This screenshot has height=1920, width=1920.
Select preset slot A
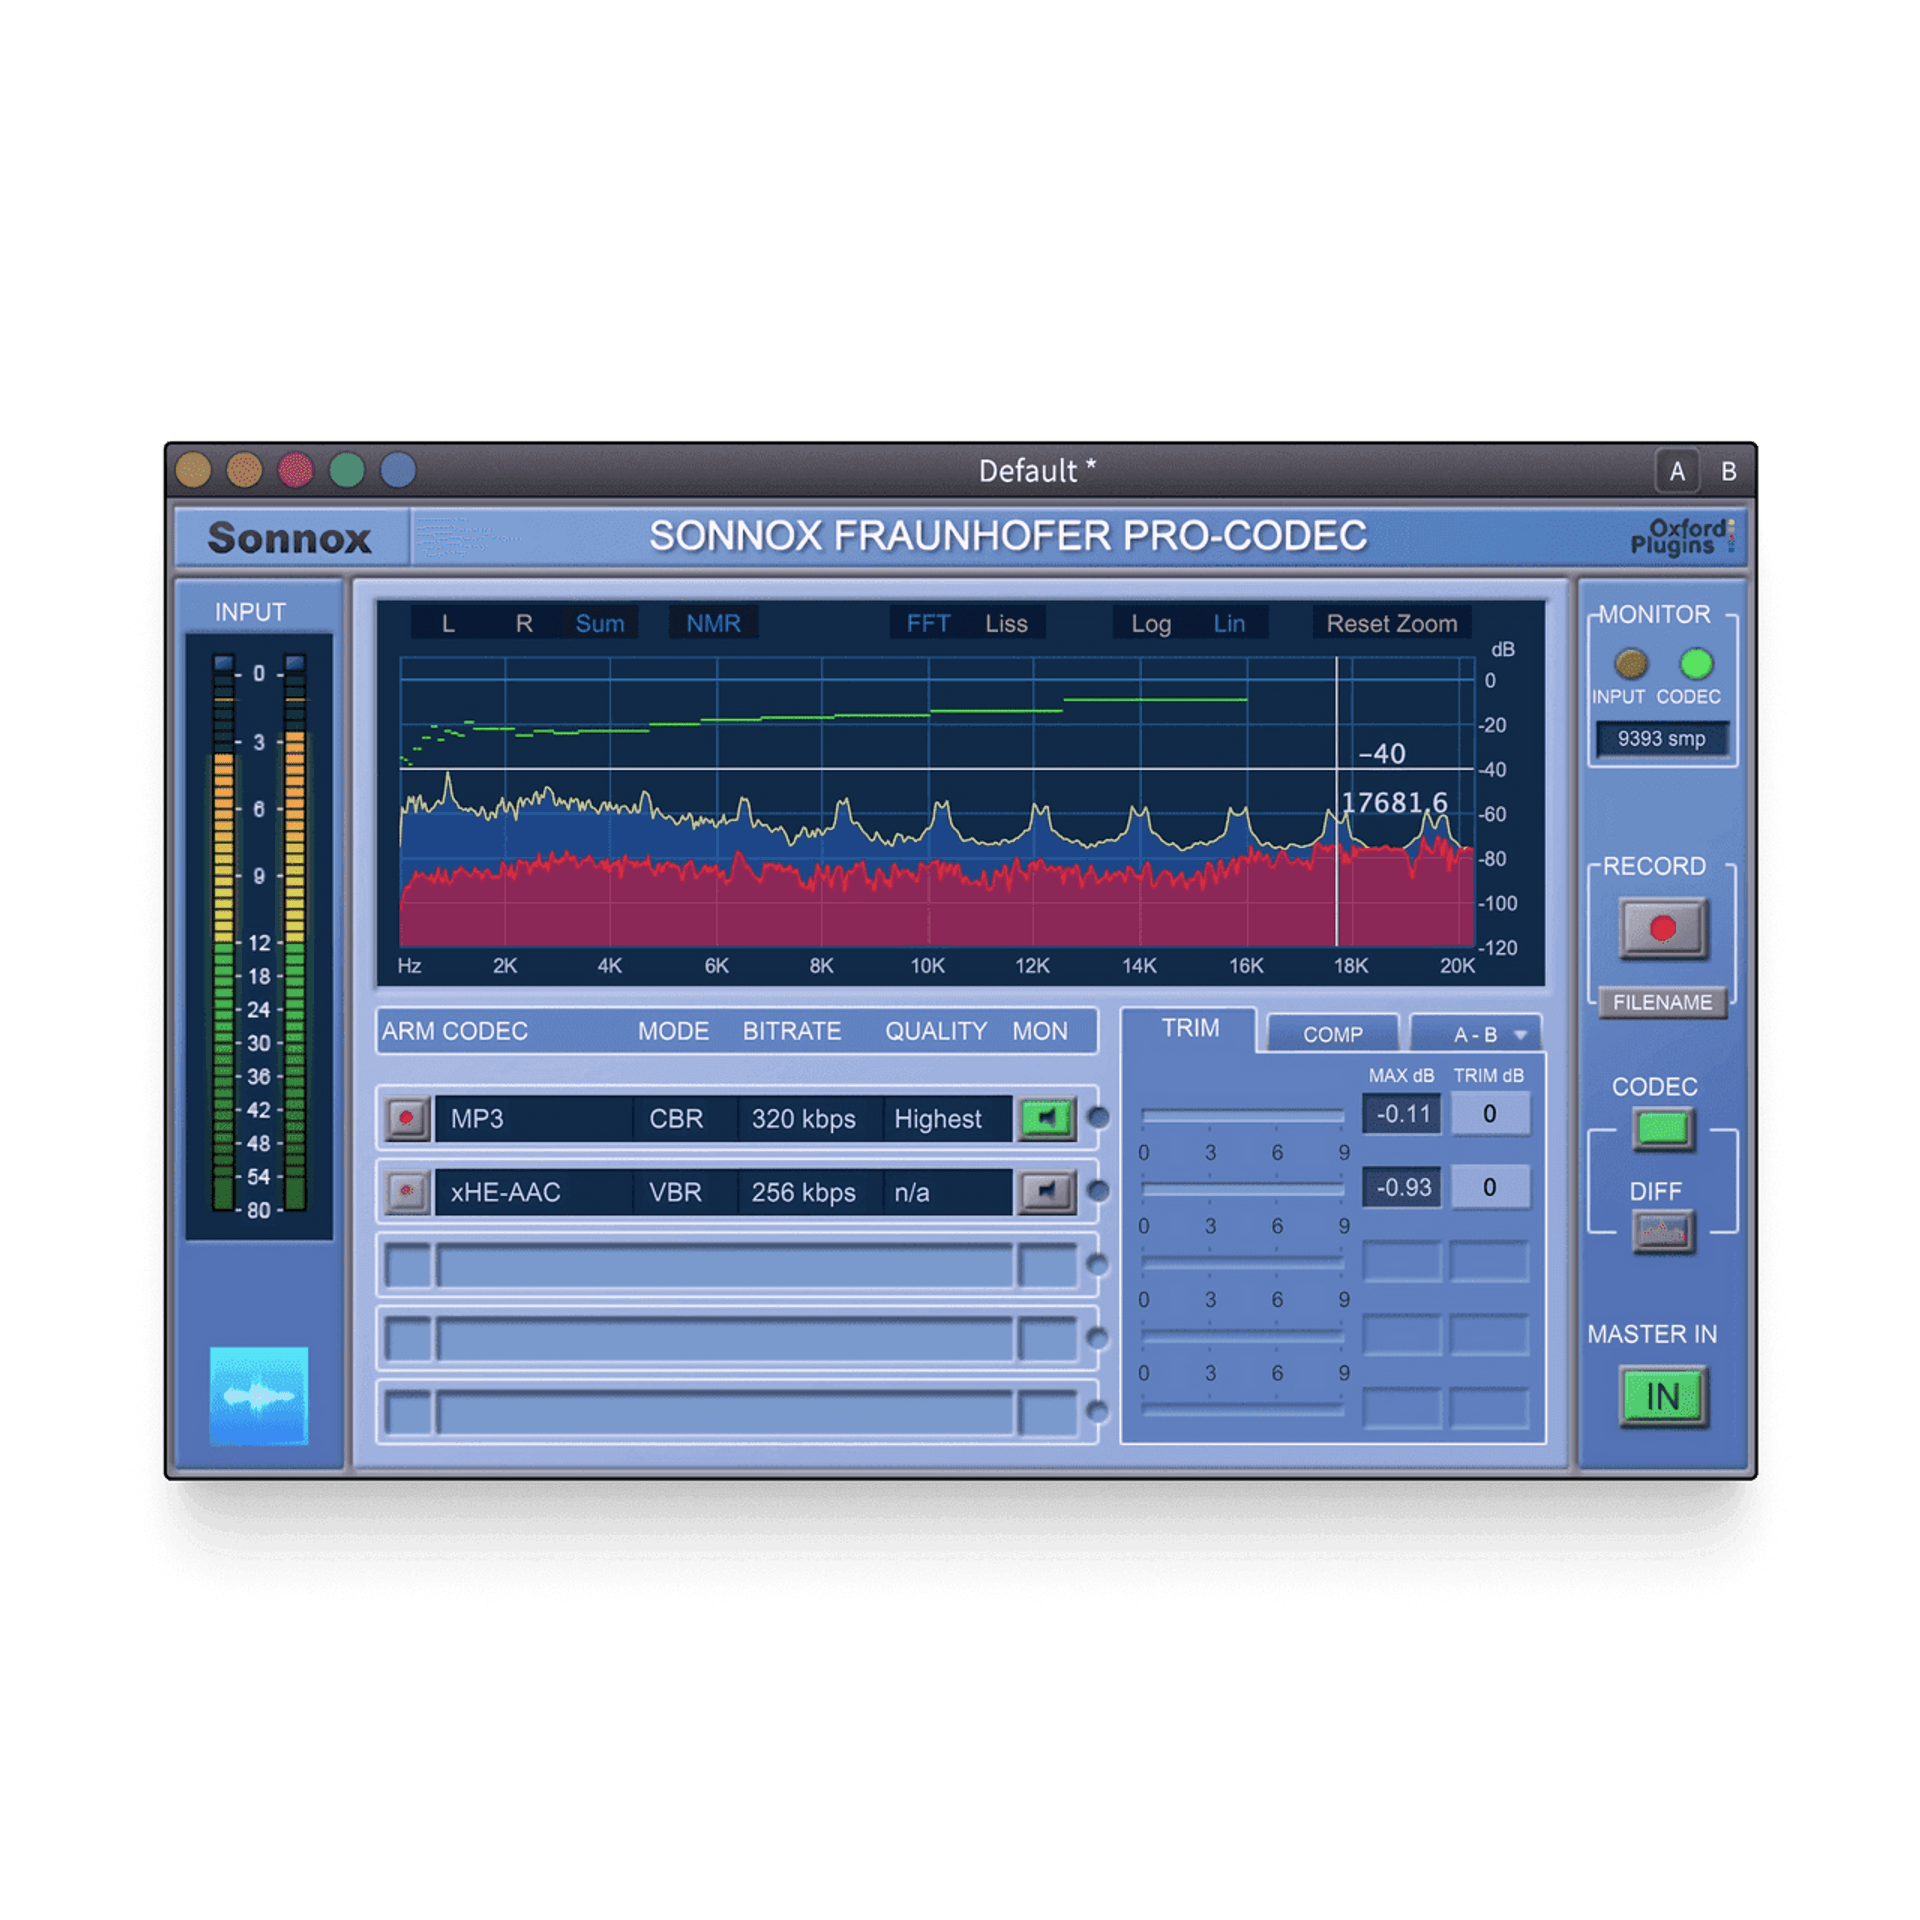[1677, 471]
